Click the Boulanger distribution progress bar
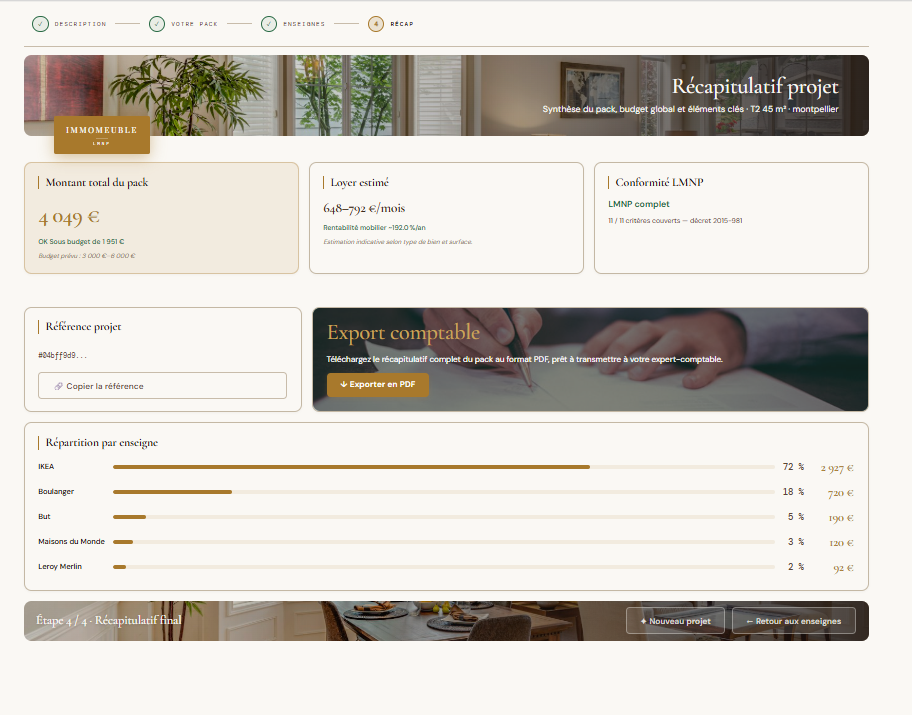This screenshot has height=715, width=912. tap(443, 492)
